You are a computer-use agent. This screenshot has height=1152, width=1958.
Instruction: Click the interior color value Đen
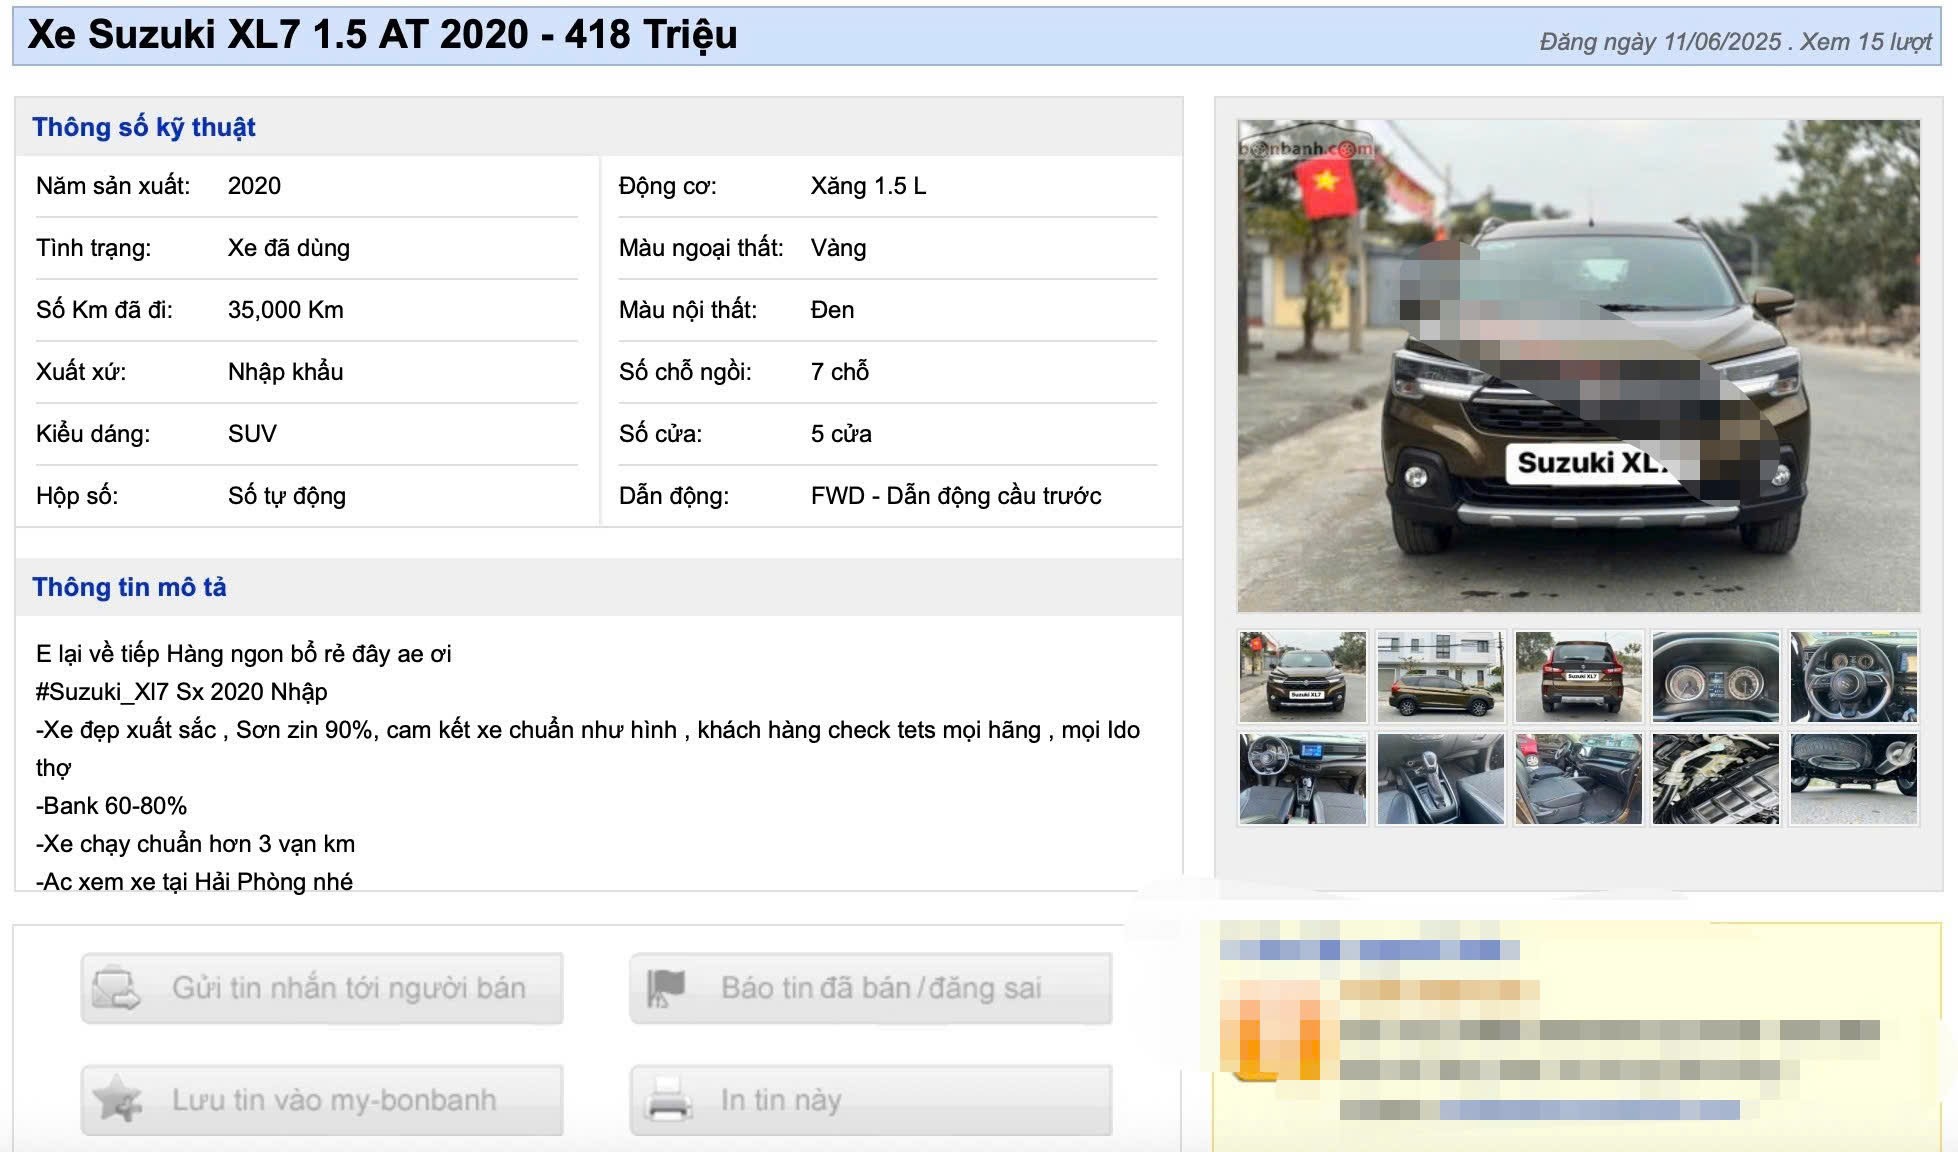coord(832,310)
